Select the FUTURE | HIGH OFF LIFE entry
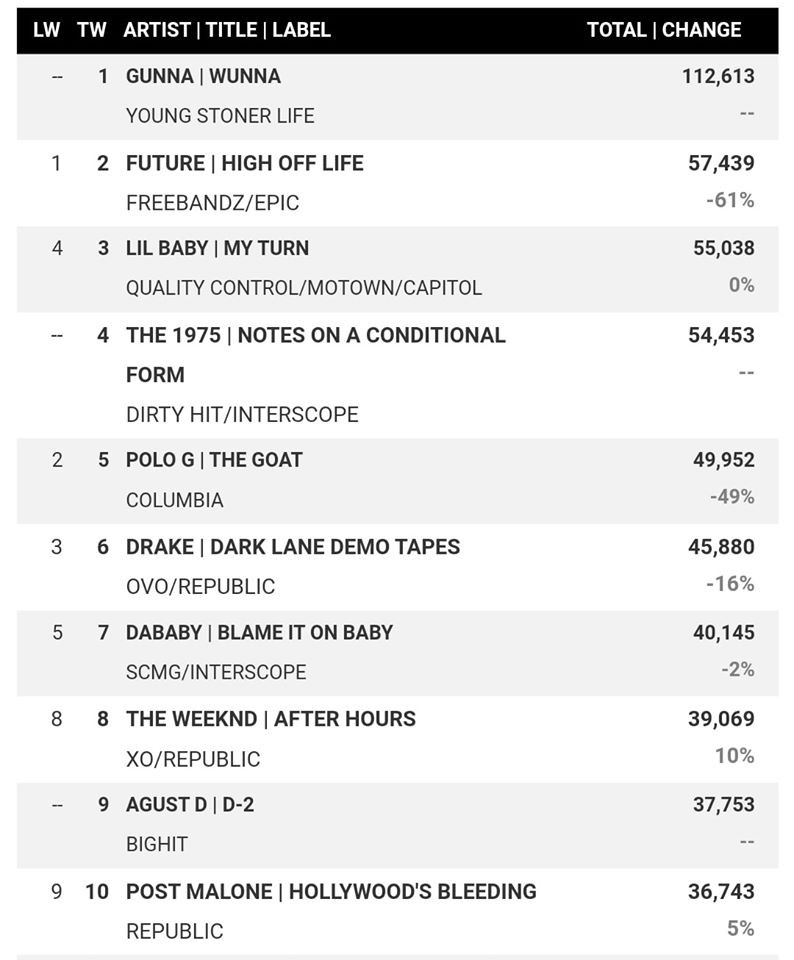The image size is (794, 960). click(244, 163)
